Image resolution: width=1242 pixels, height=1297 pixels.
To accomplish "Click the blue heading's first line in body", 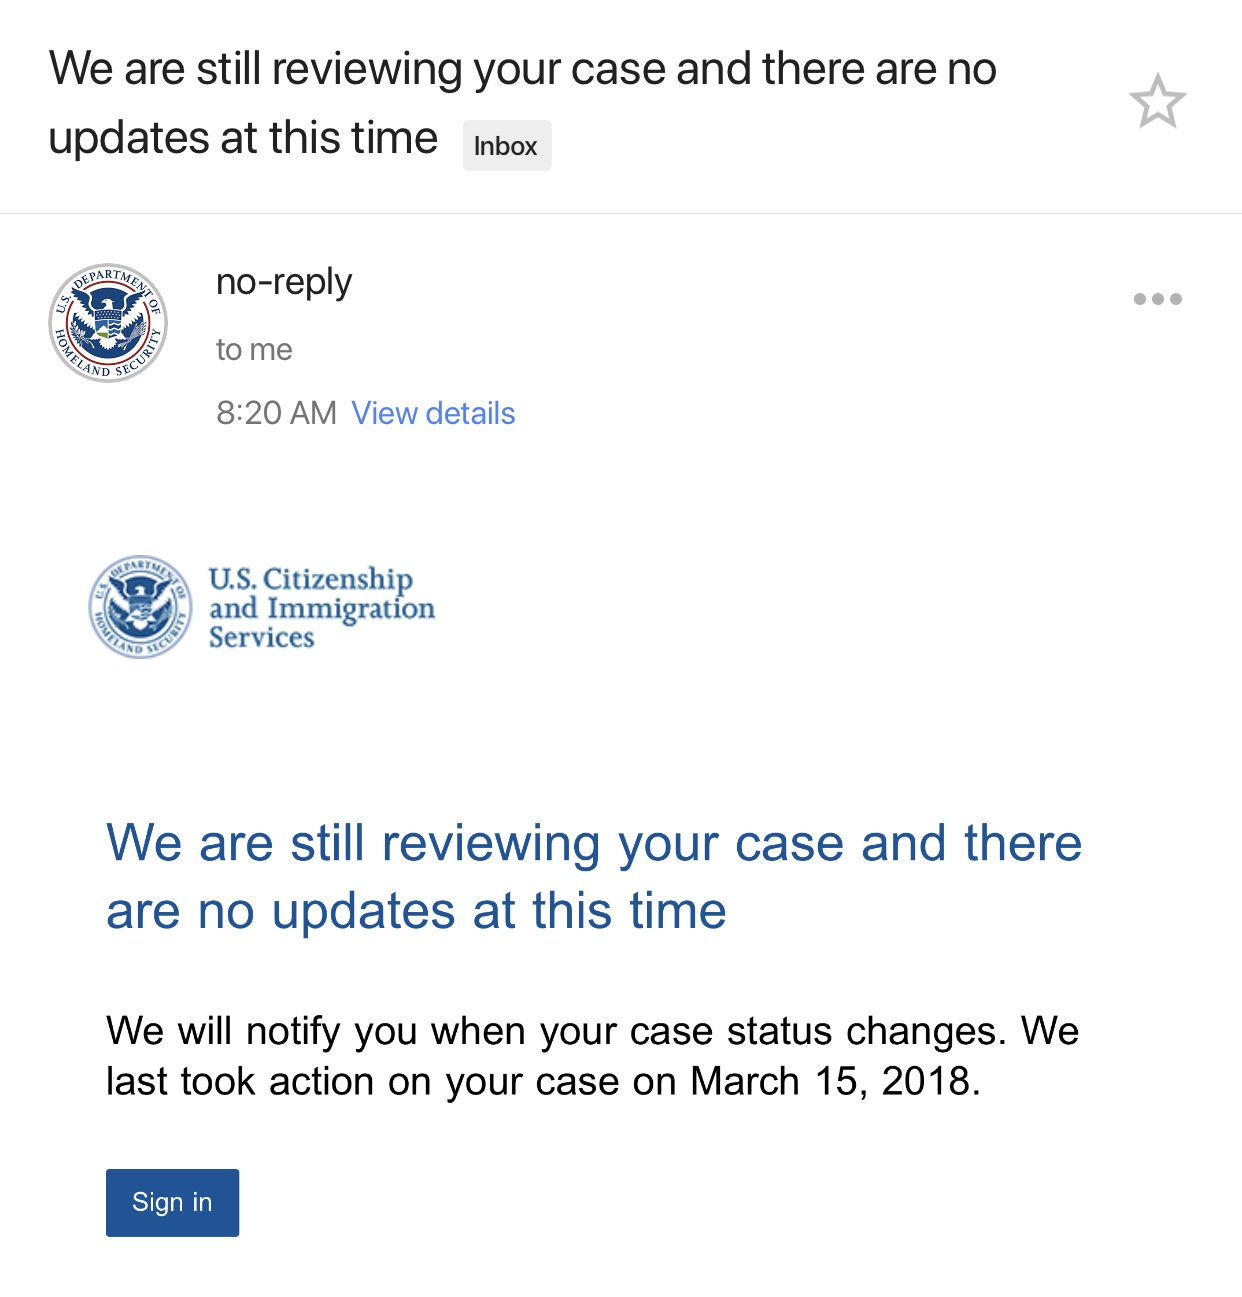I will (x=593, y=843).
